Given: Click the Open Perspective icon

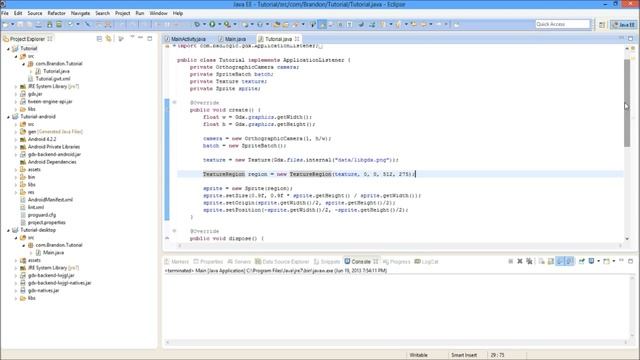Looking at the screenshot, I should 602,24.
